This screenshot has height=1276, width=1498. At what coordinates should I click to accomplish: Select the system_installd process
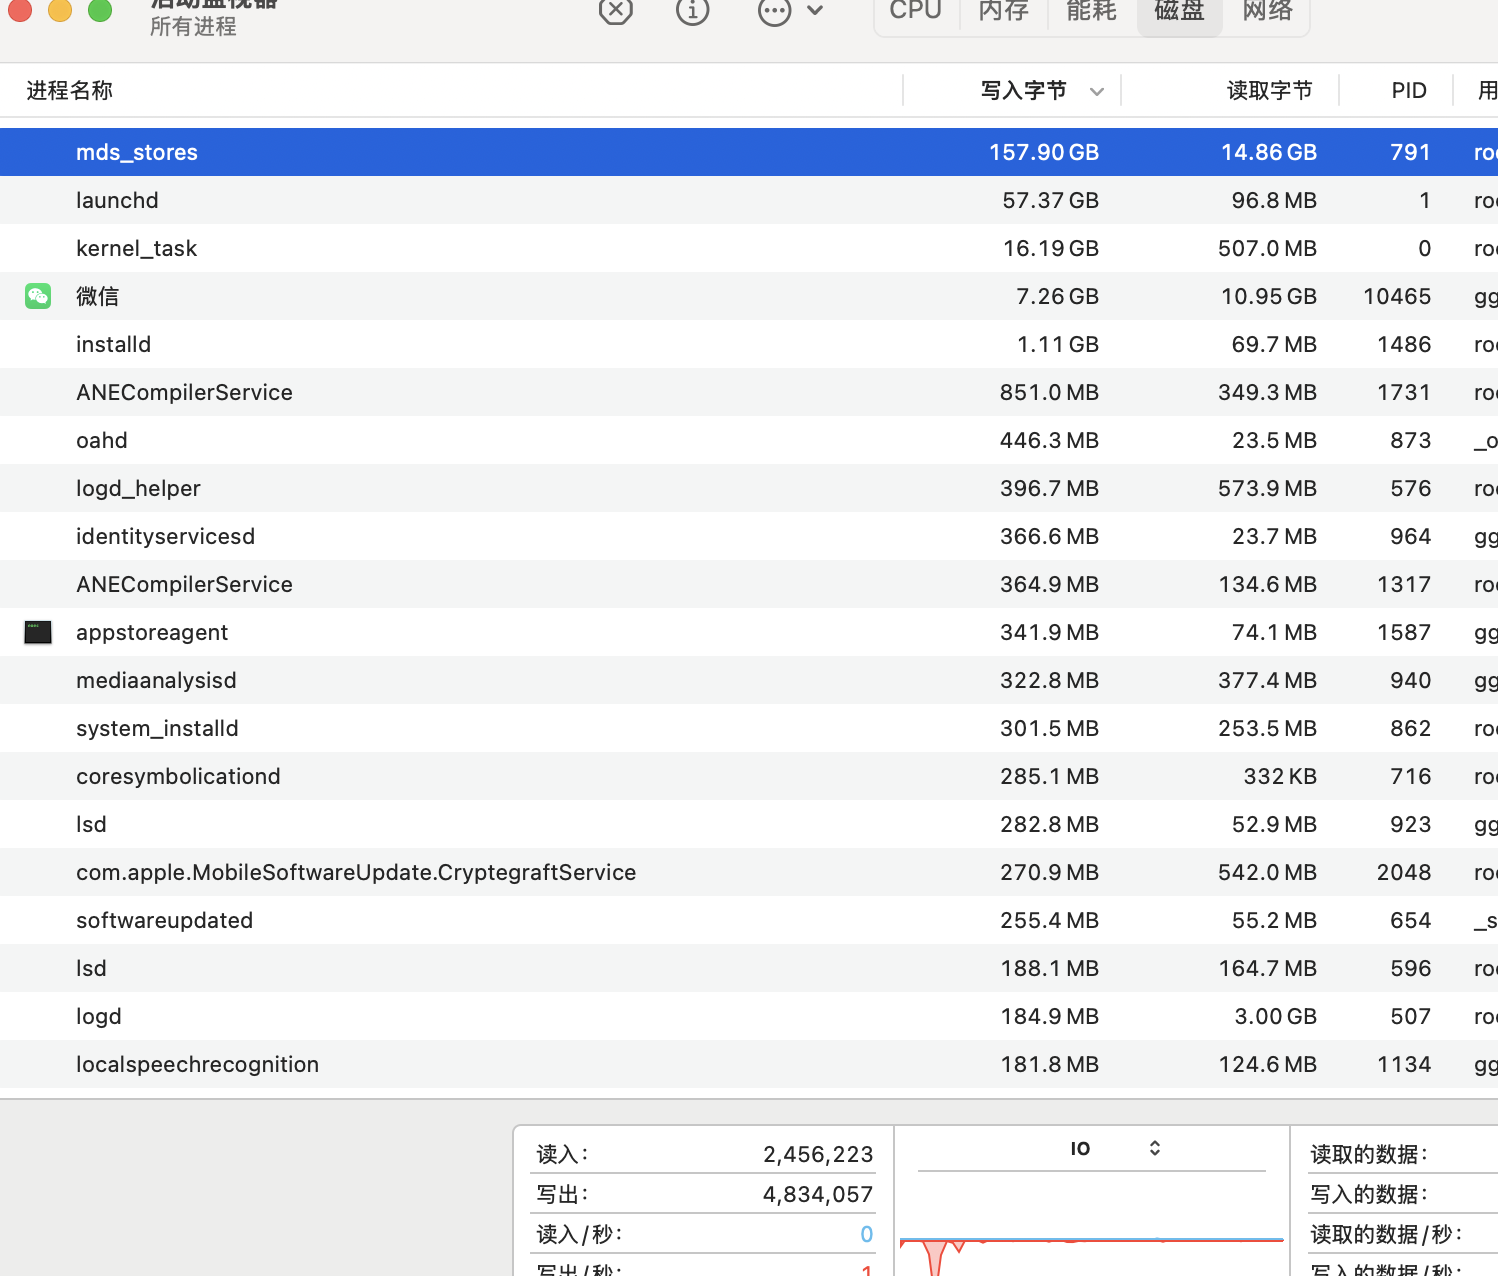[749, 728]
